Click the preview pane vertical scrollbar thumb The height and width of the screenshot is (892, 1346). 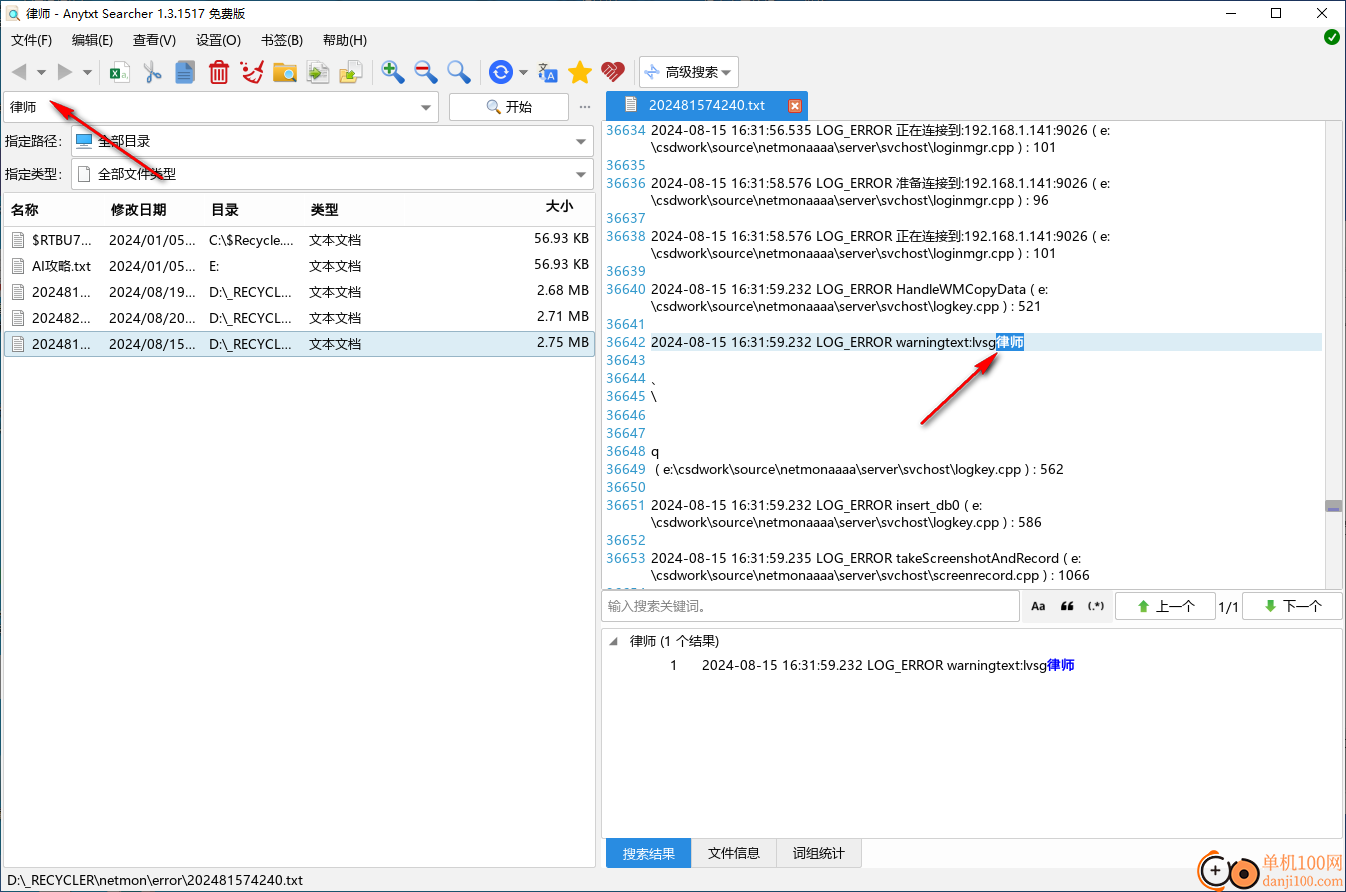1333,507
